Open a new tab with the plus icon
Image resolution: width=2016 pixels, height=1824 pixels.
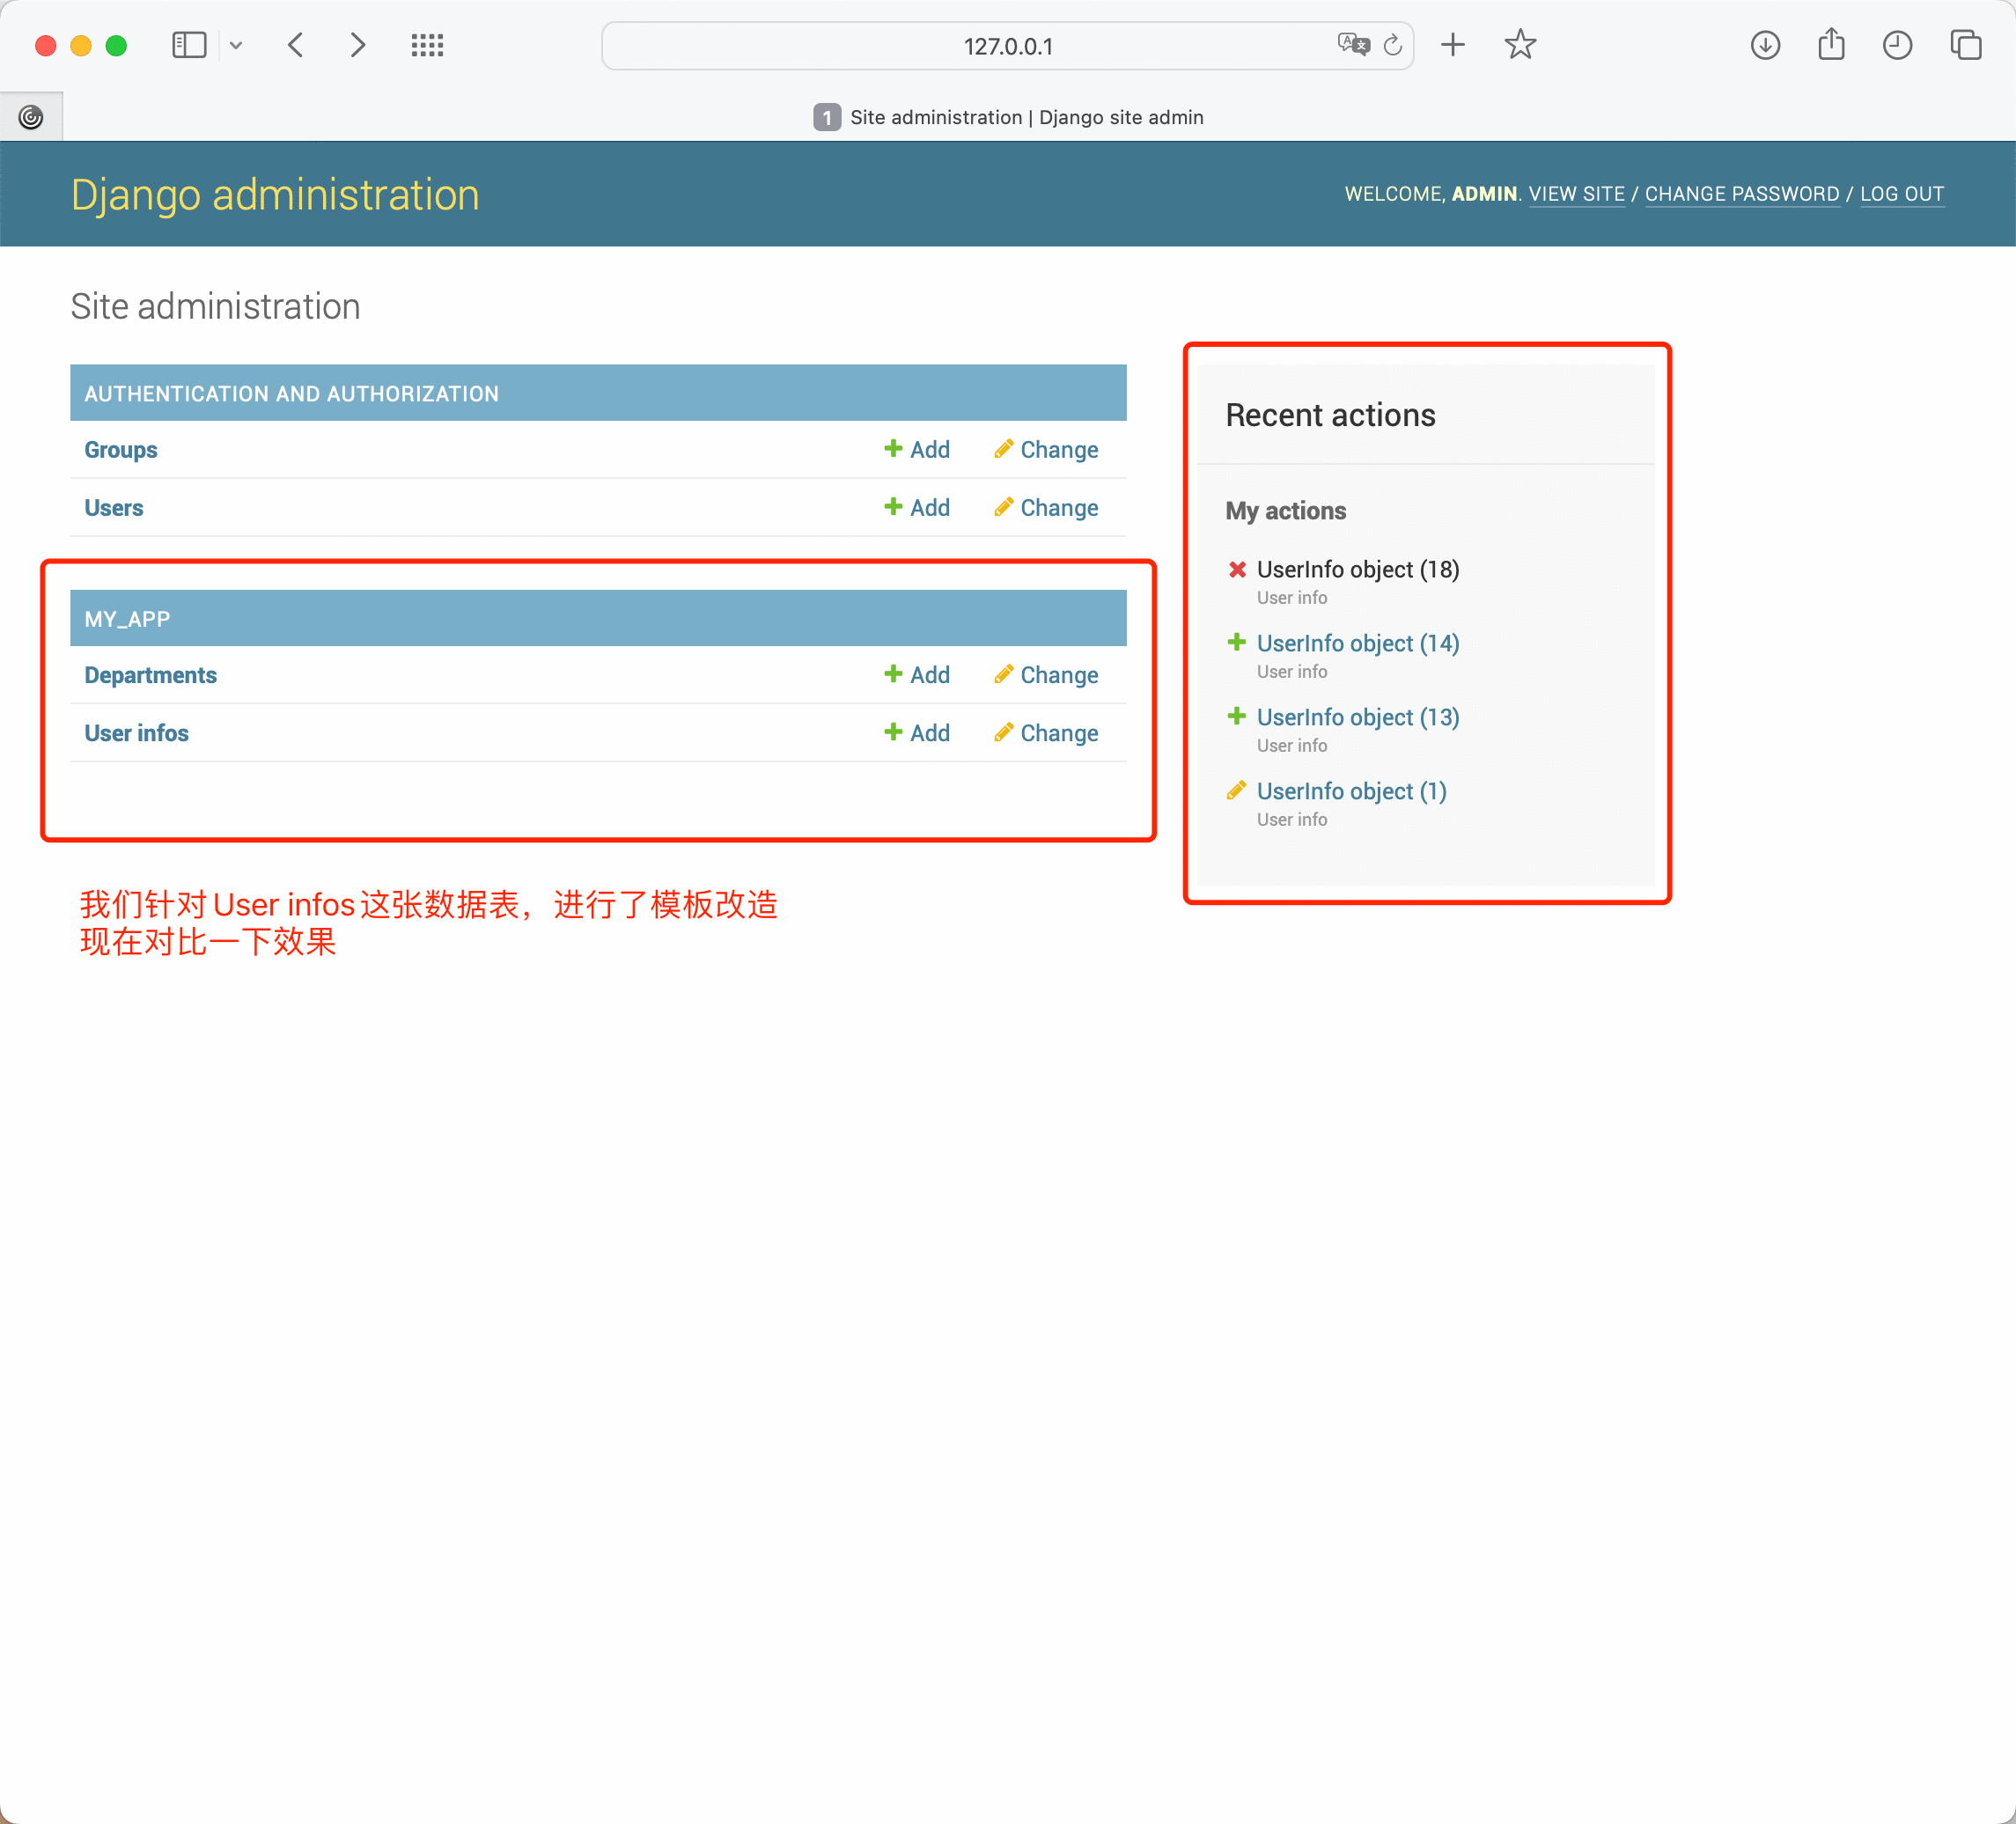pyautogui.click(x=1453, y=45)
